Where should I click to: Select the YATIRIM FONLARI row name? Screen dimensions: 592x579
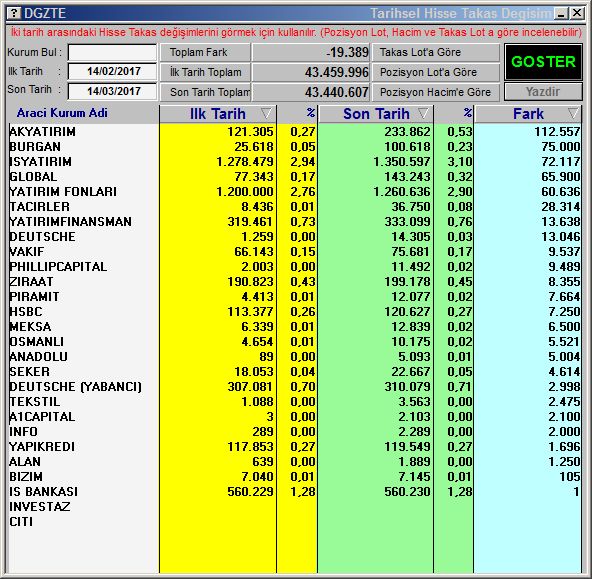click(63, 192)
